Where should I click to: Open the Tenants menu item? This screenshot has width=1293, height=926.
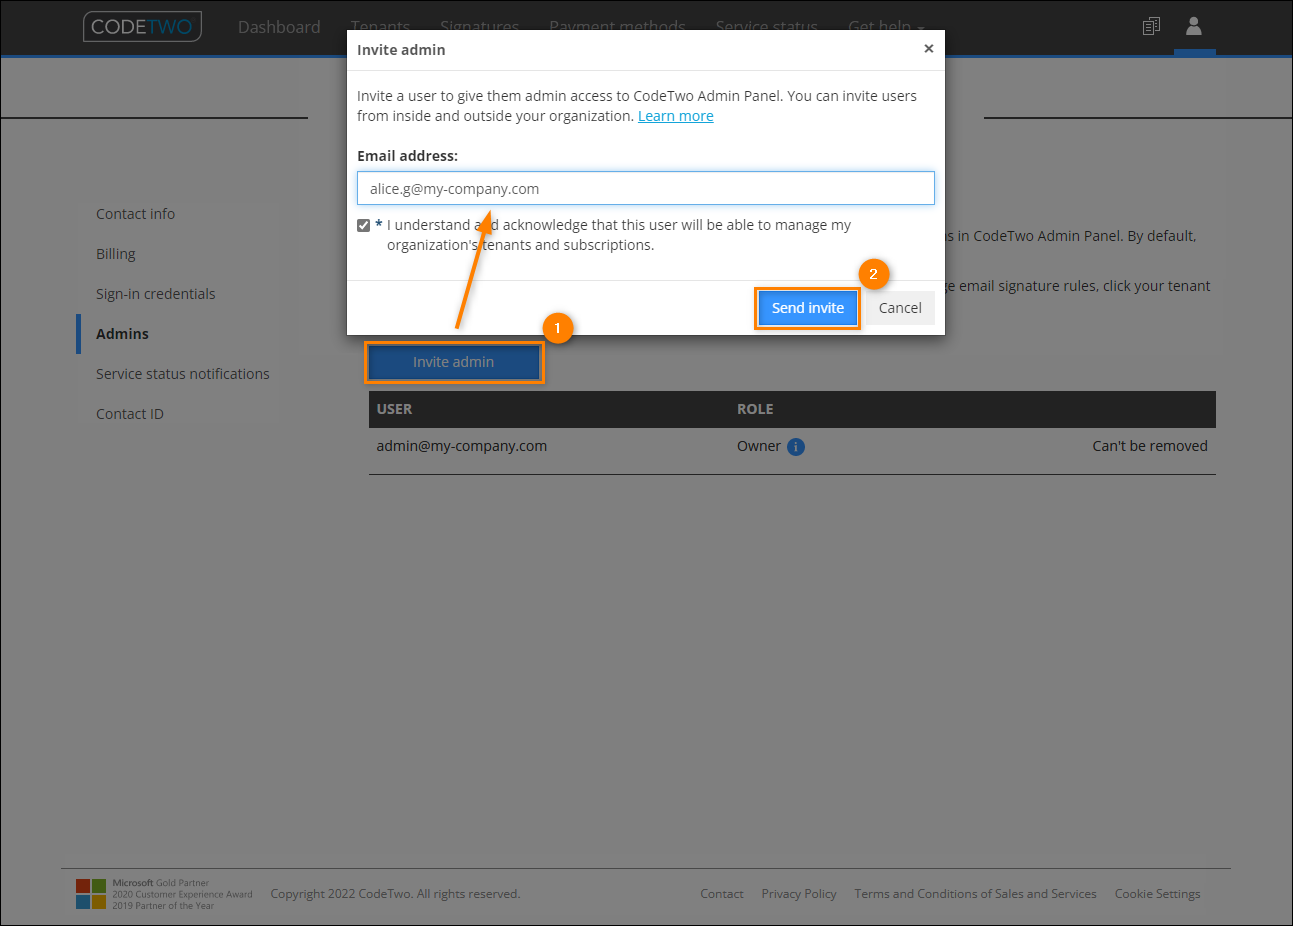pyautogui.click(x=380, y=27)
